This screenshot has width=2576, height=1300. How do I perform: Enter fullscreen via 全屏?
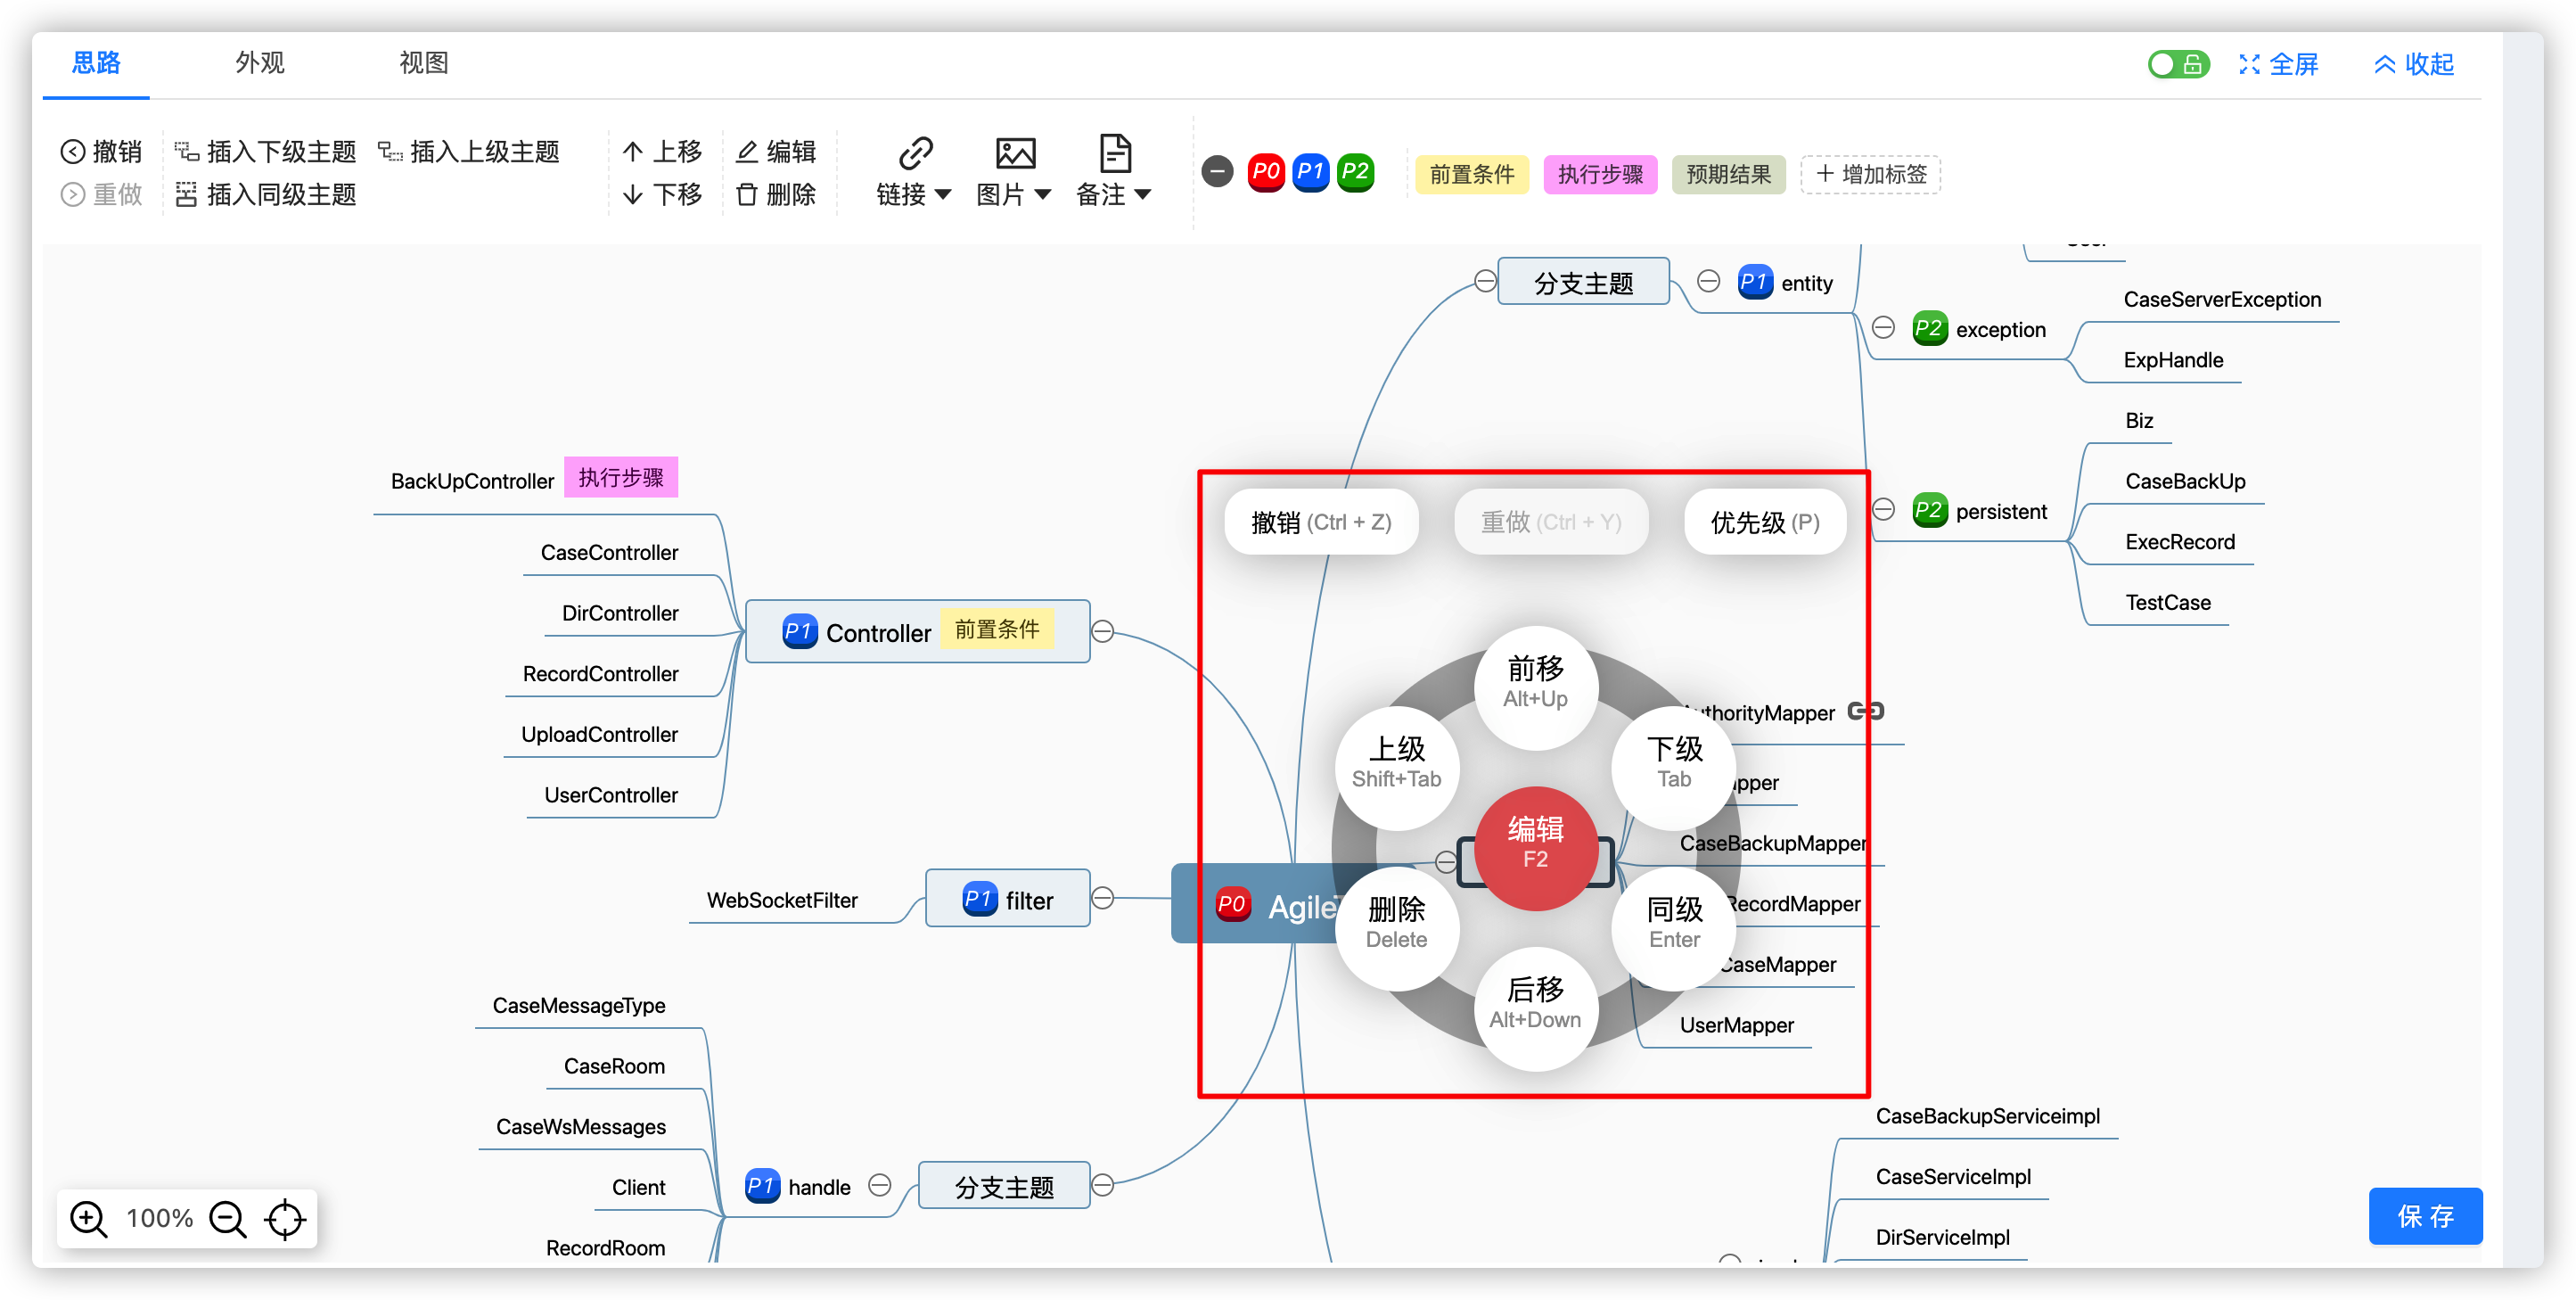point(2278,64)
